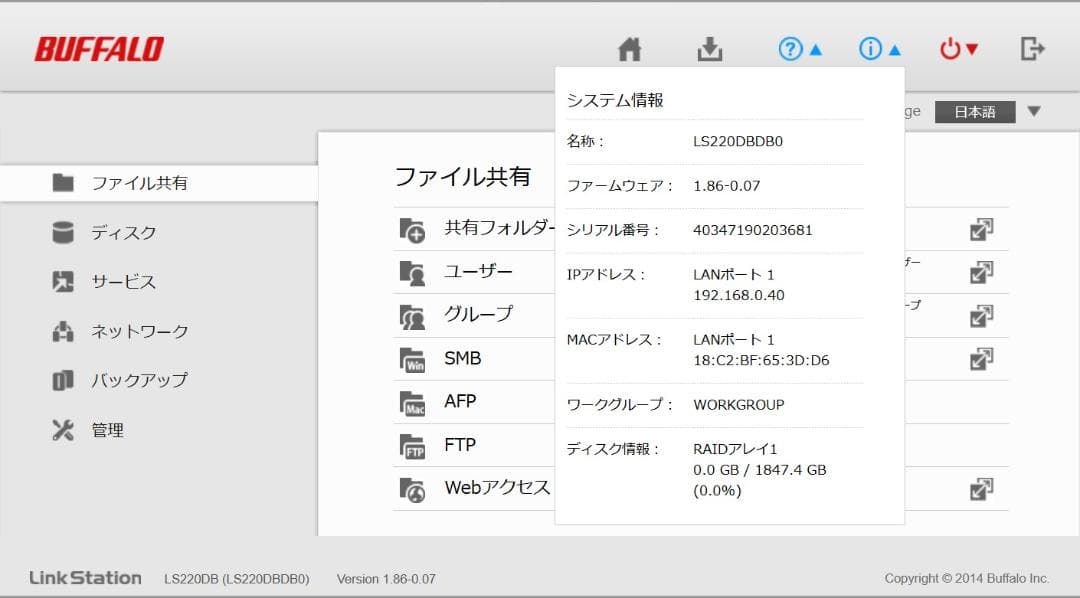Click the システム情報 popup title
The width and height of the screenshot is (1080, 598).
615,100
